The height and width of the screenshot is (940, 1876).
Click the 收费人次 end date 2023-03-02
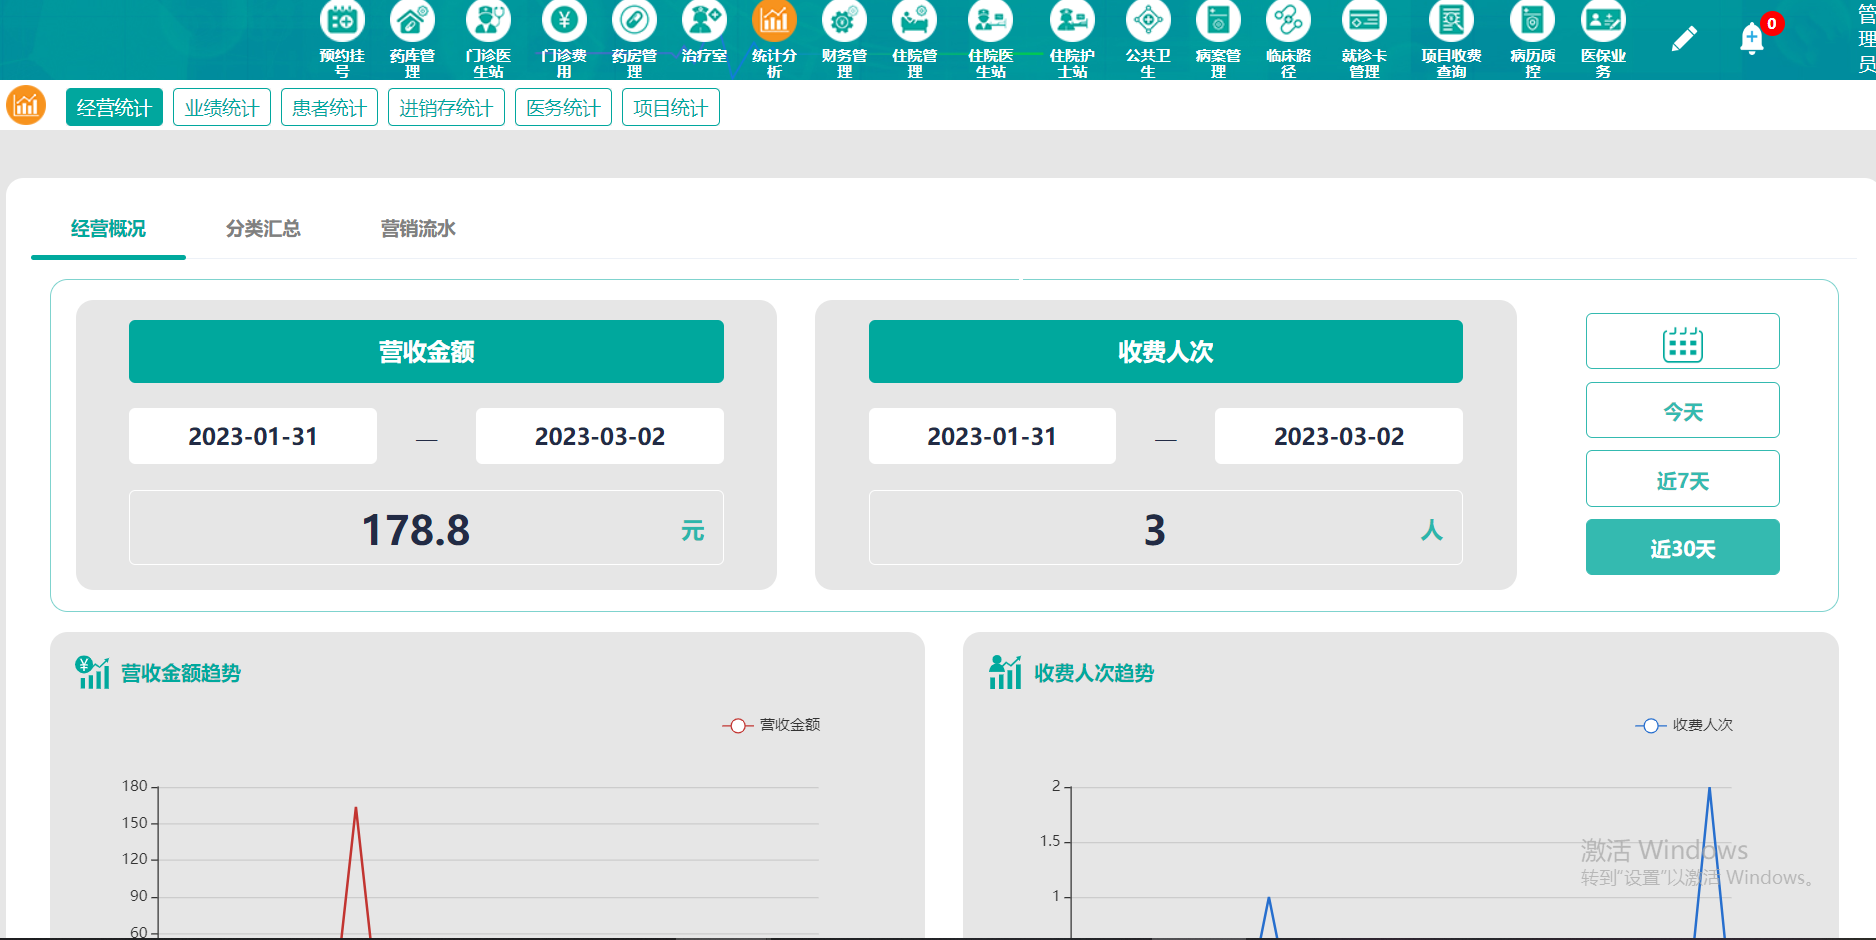[x=1339, y=436]
